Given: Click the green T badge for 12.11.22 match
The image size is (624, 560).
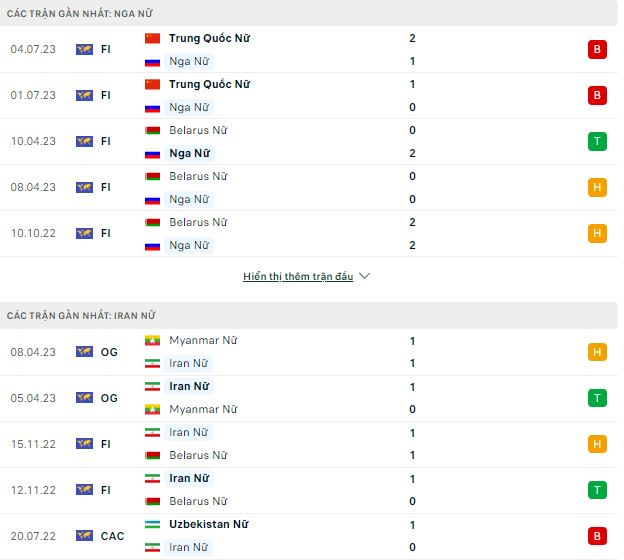Looking at the screenshot, I should pos(597,490).
